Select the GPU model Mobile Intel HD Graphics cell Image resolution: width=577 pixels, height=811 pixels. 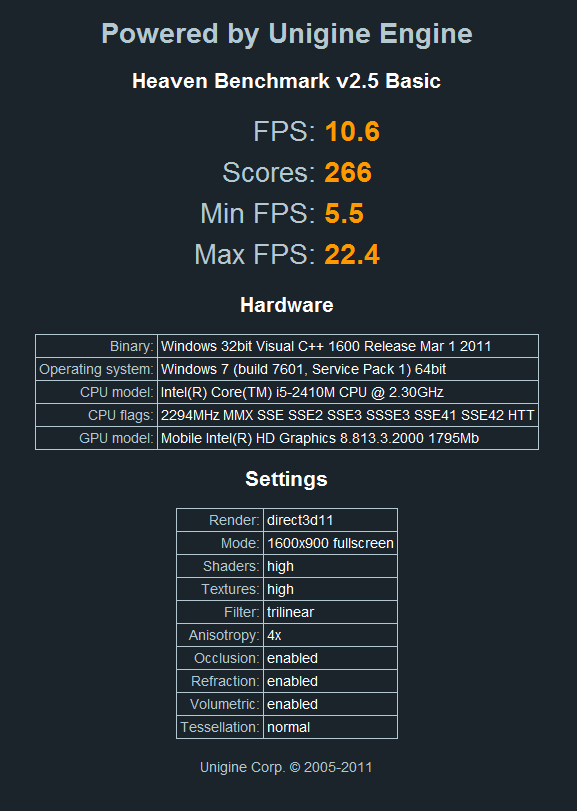click(348, 438)
